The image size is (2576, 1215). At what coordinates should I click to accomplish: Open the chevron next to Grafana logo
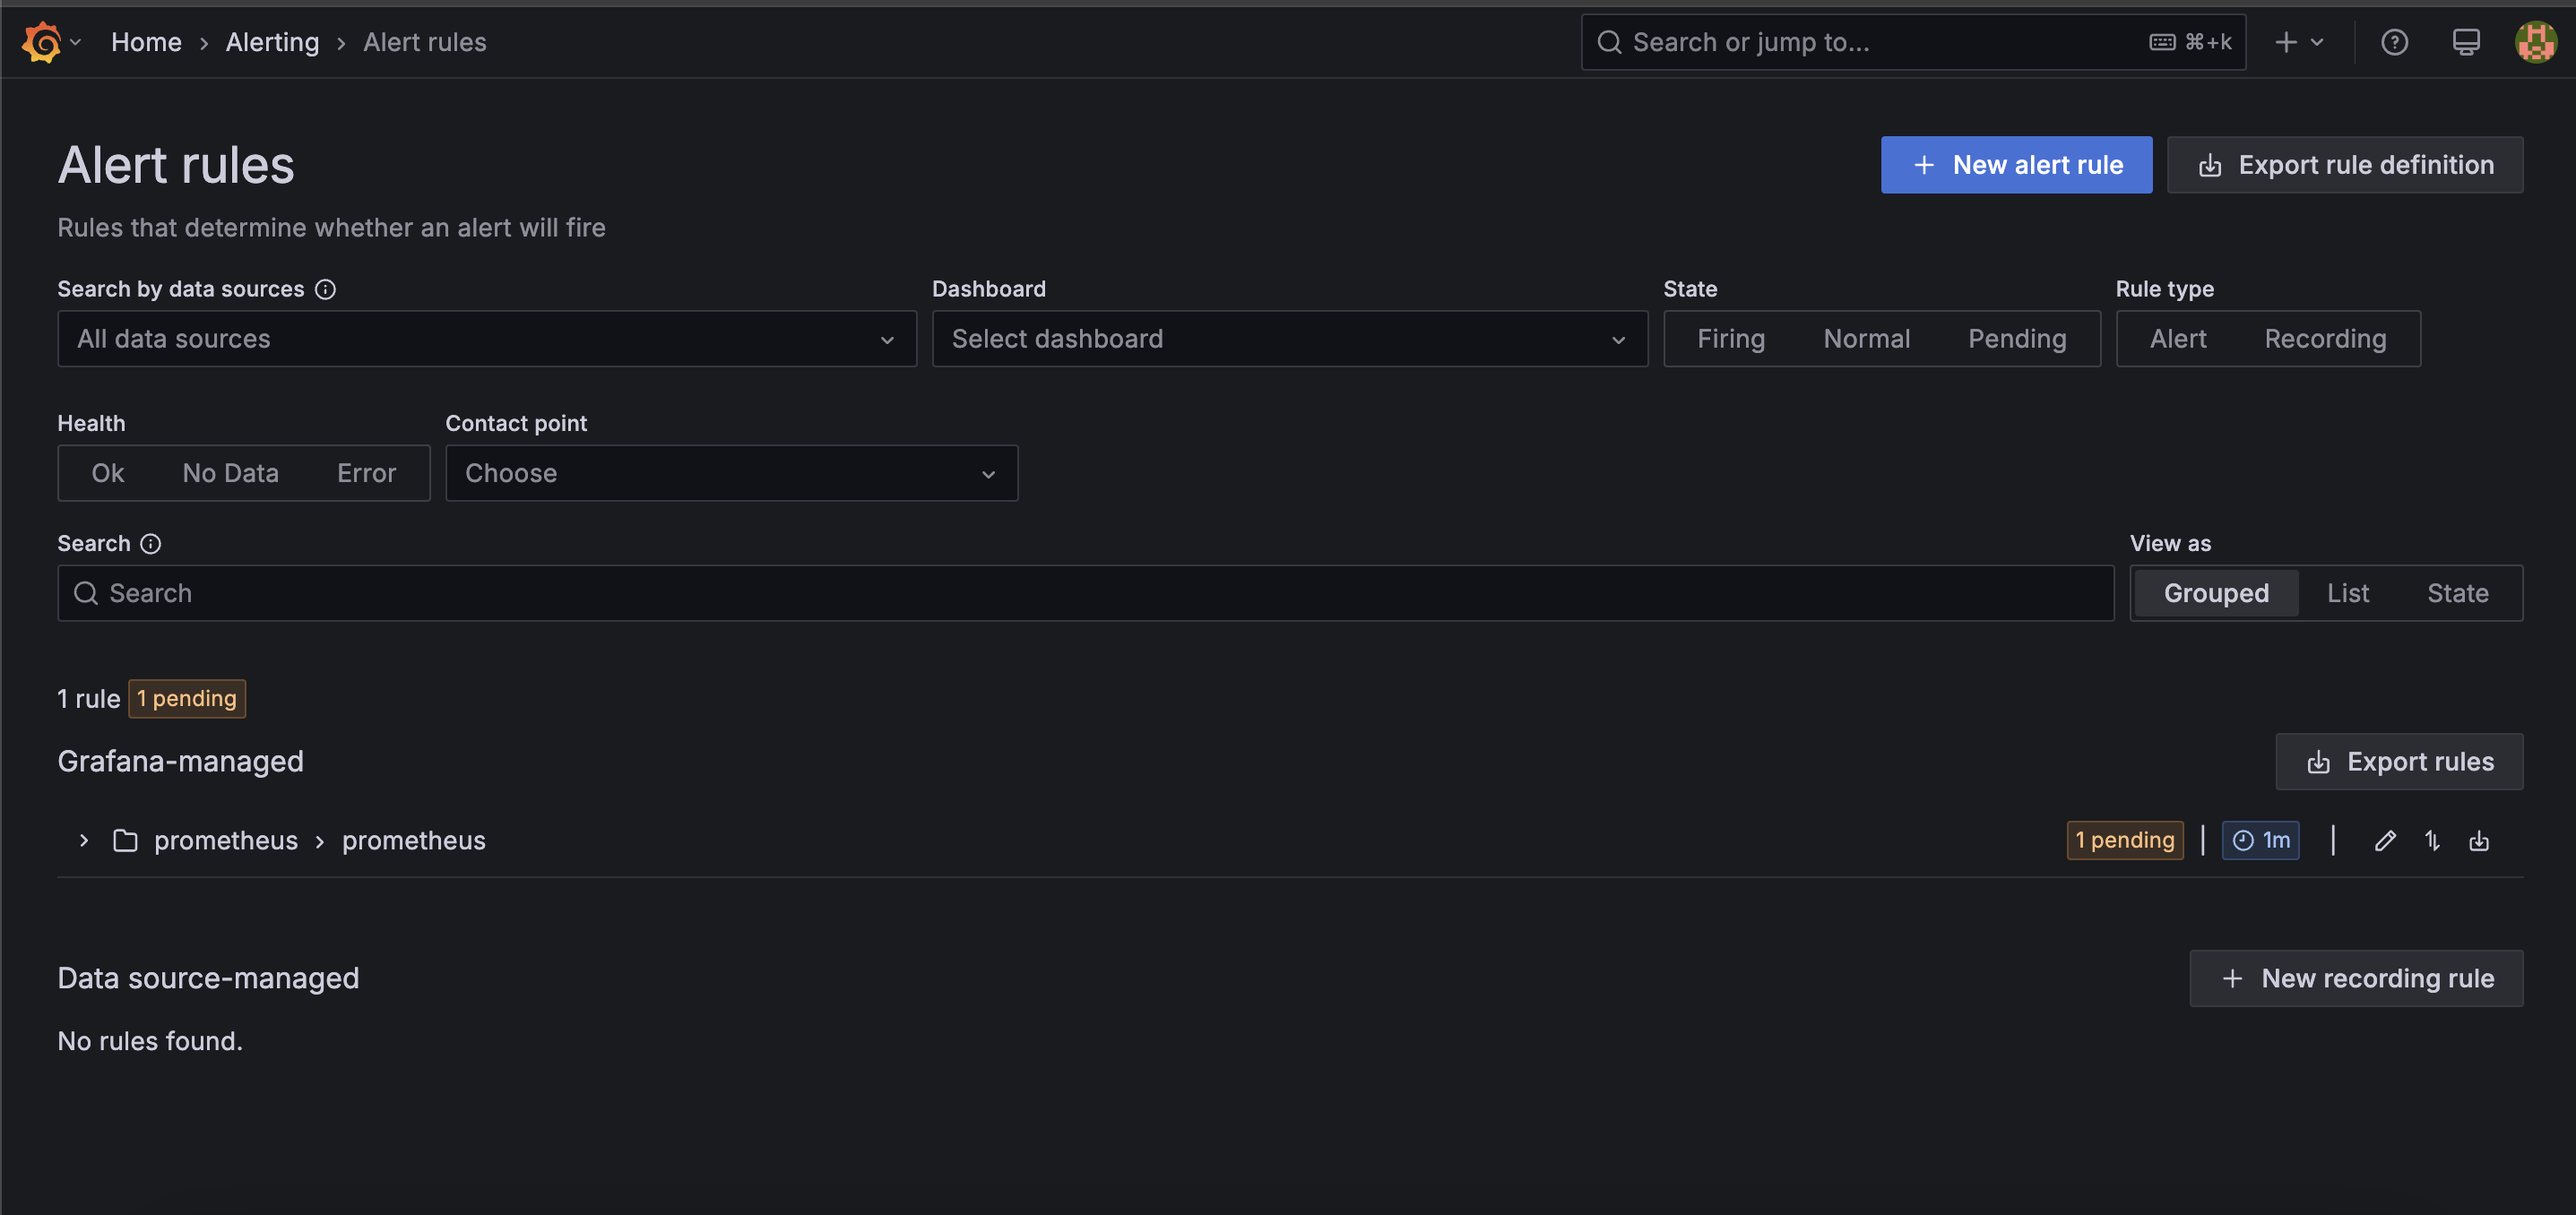76,42
